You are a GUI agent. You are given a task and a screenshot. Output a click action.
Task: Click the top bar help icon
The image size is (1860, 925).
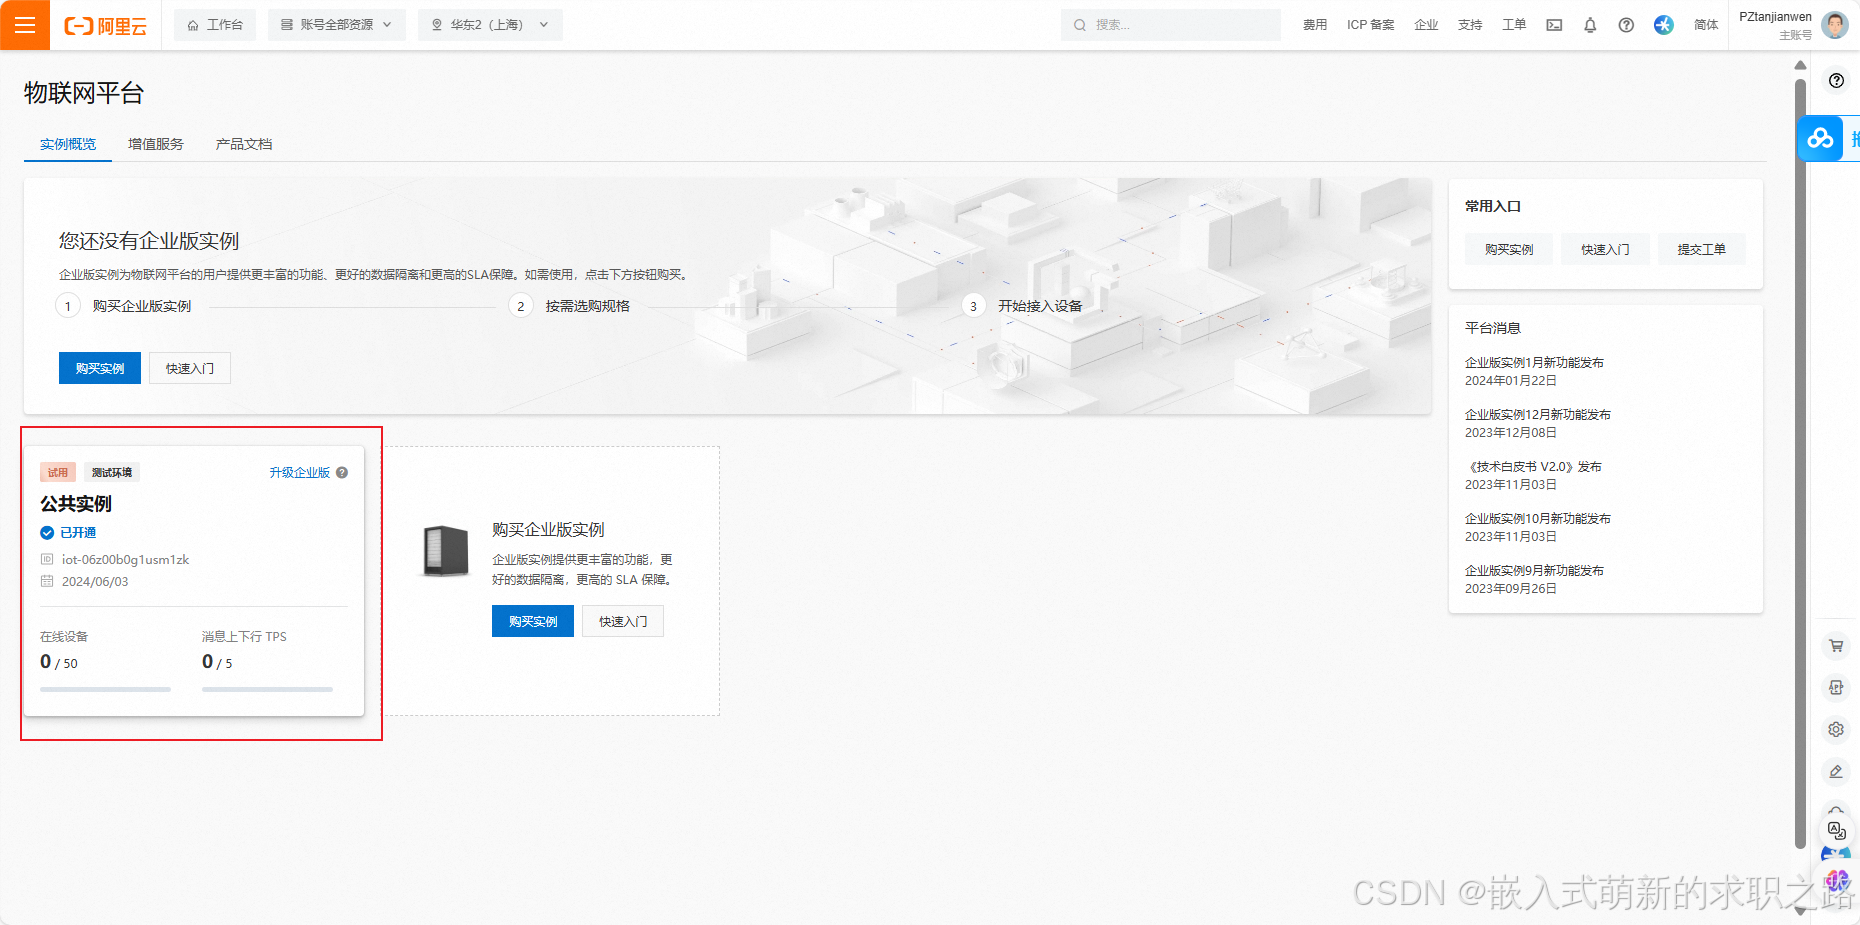point(1626,25)
